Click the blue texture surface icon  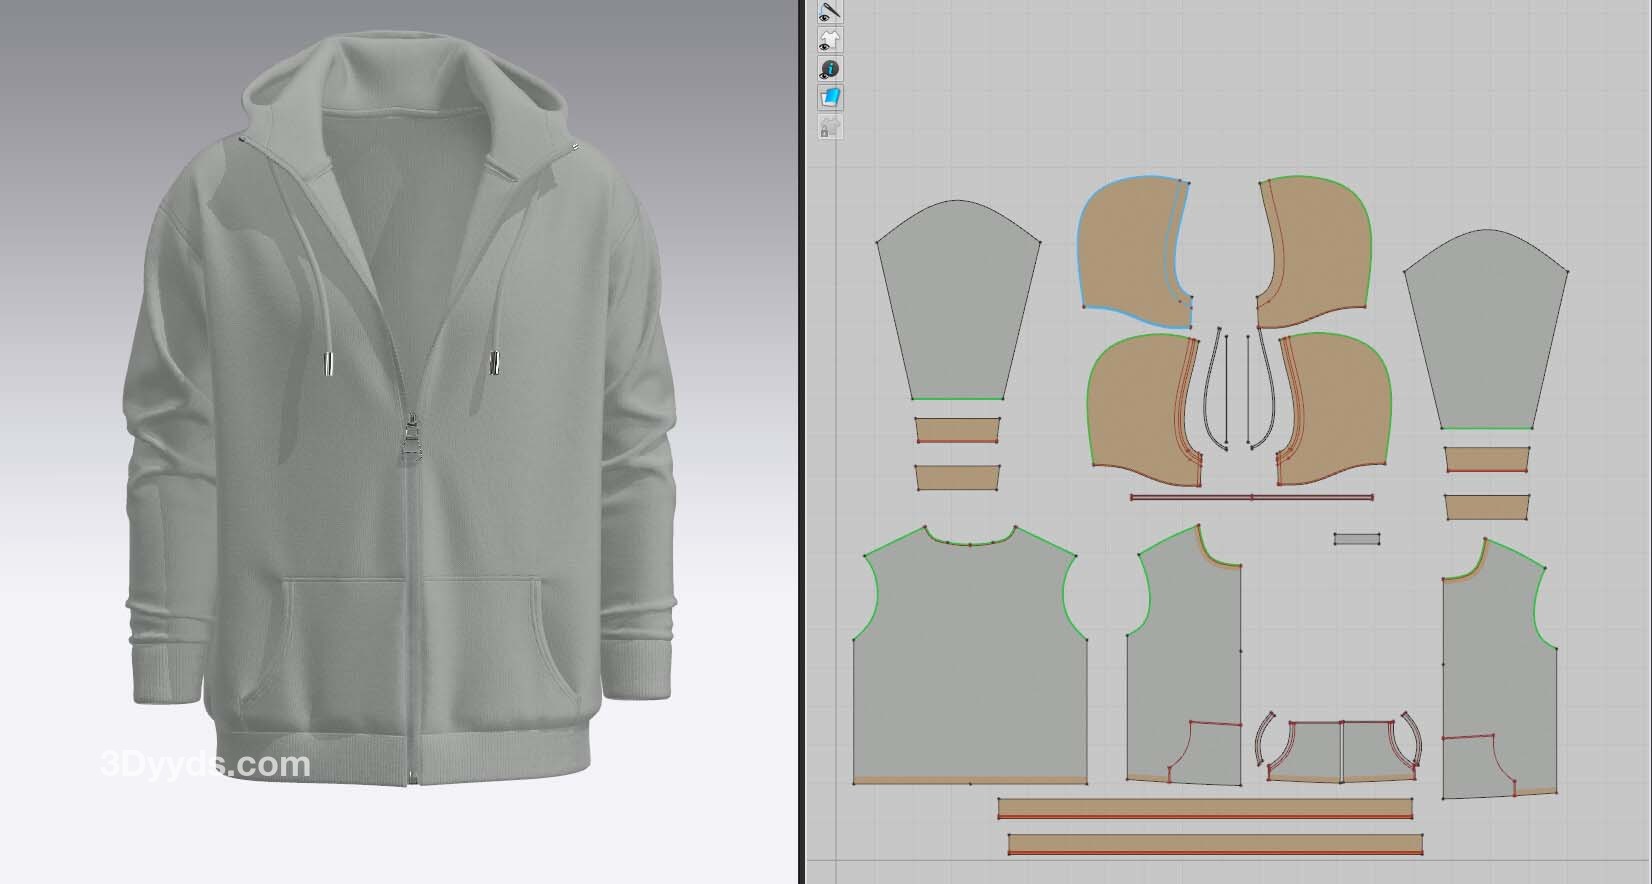point(830,98)
